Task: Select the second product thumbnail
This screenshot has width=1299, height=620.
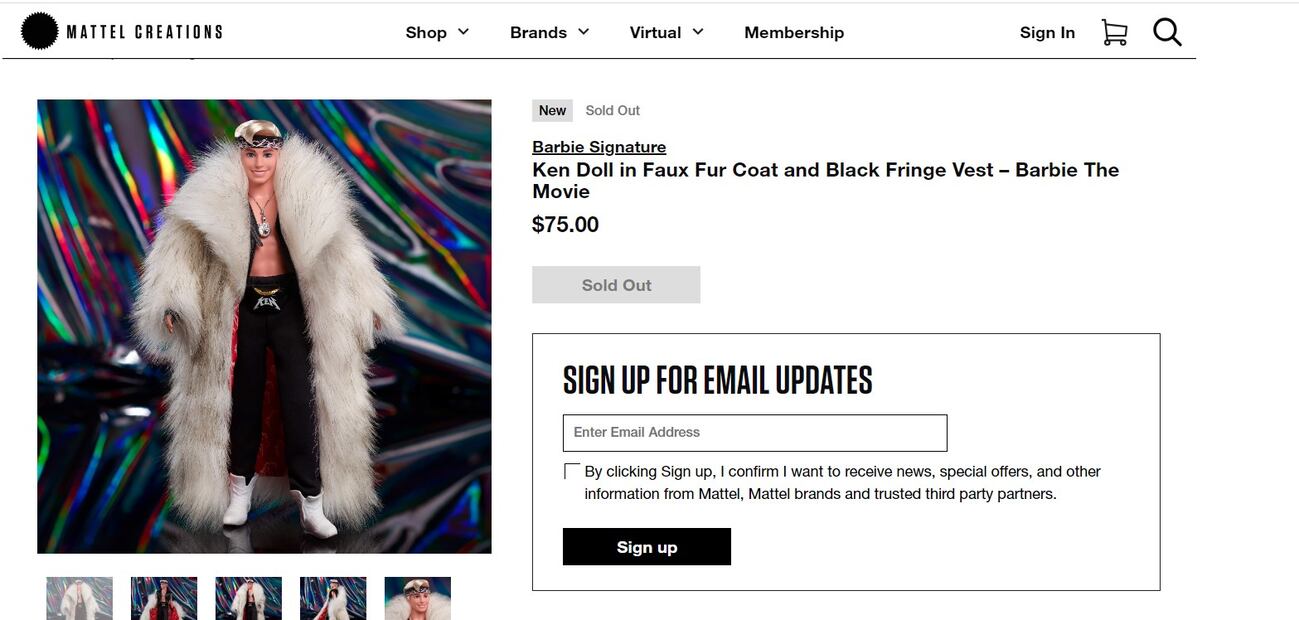Action: point(164,598)
